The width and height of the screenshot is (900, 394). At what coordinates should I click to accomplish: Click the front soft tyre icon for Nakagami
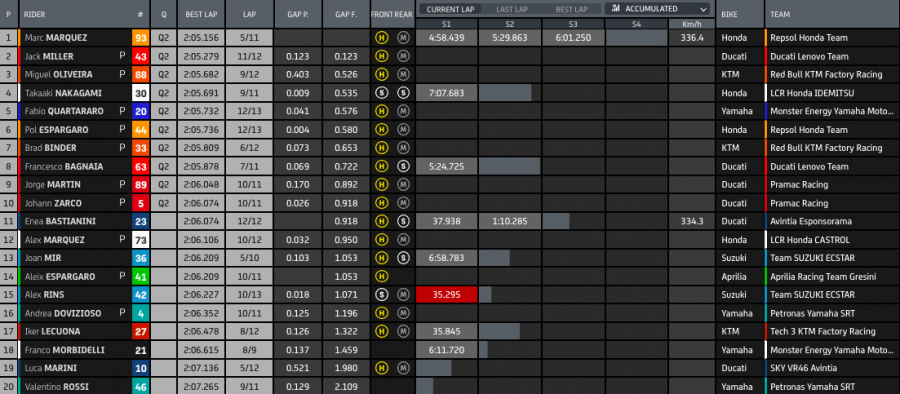pos(381,93)
